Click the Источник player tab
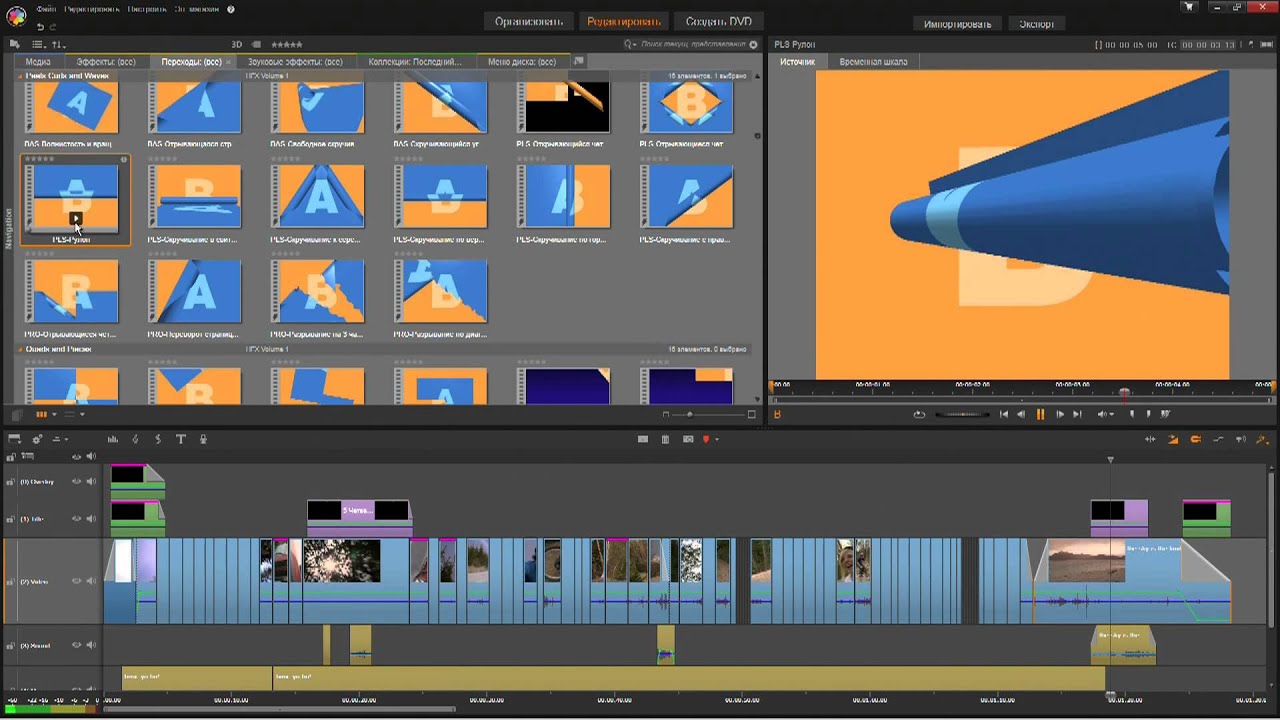Viewport: 1280px width, 720px height. pyautogui.click(x=798, y=61)
